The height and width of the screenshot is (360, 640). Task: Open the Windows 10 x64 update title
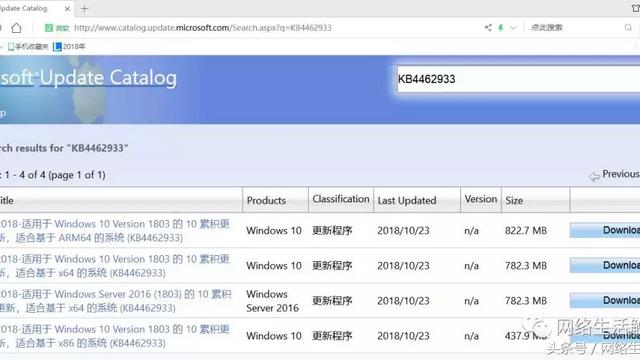[115, 266]
